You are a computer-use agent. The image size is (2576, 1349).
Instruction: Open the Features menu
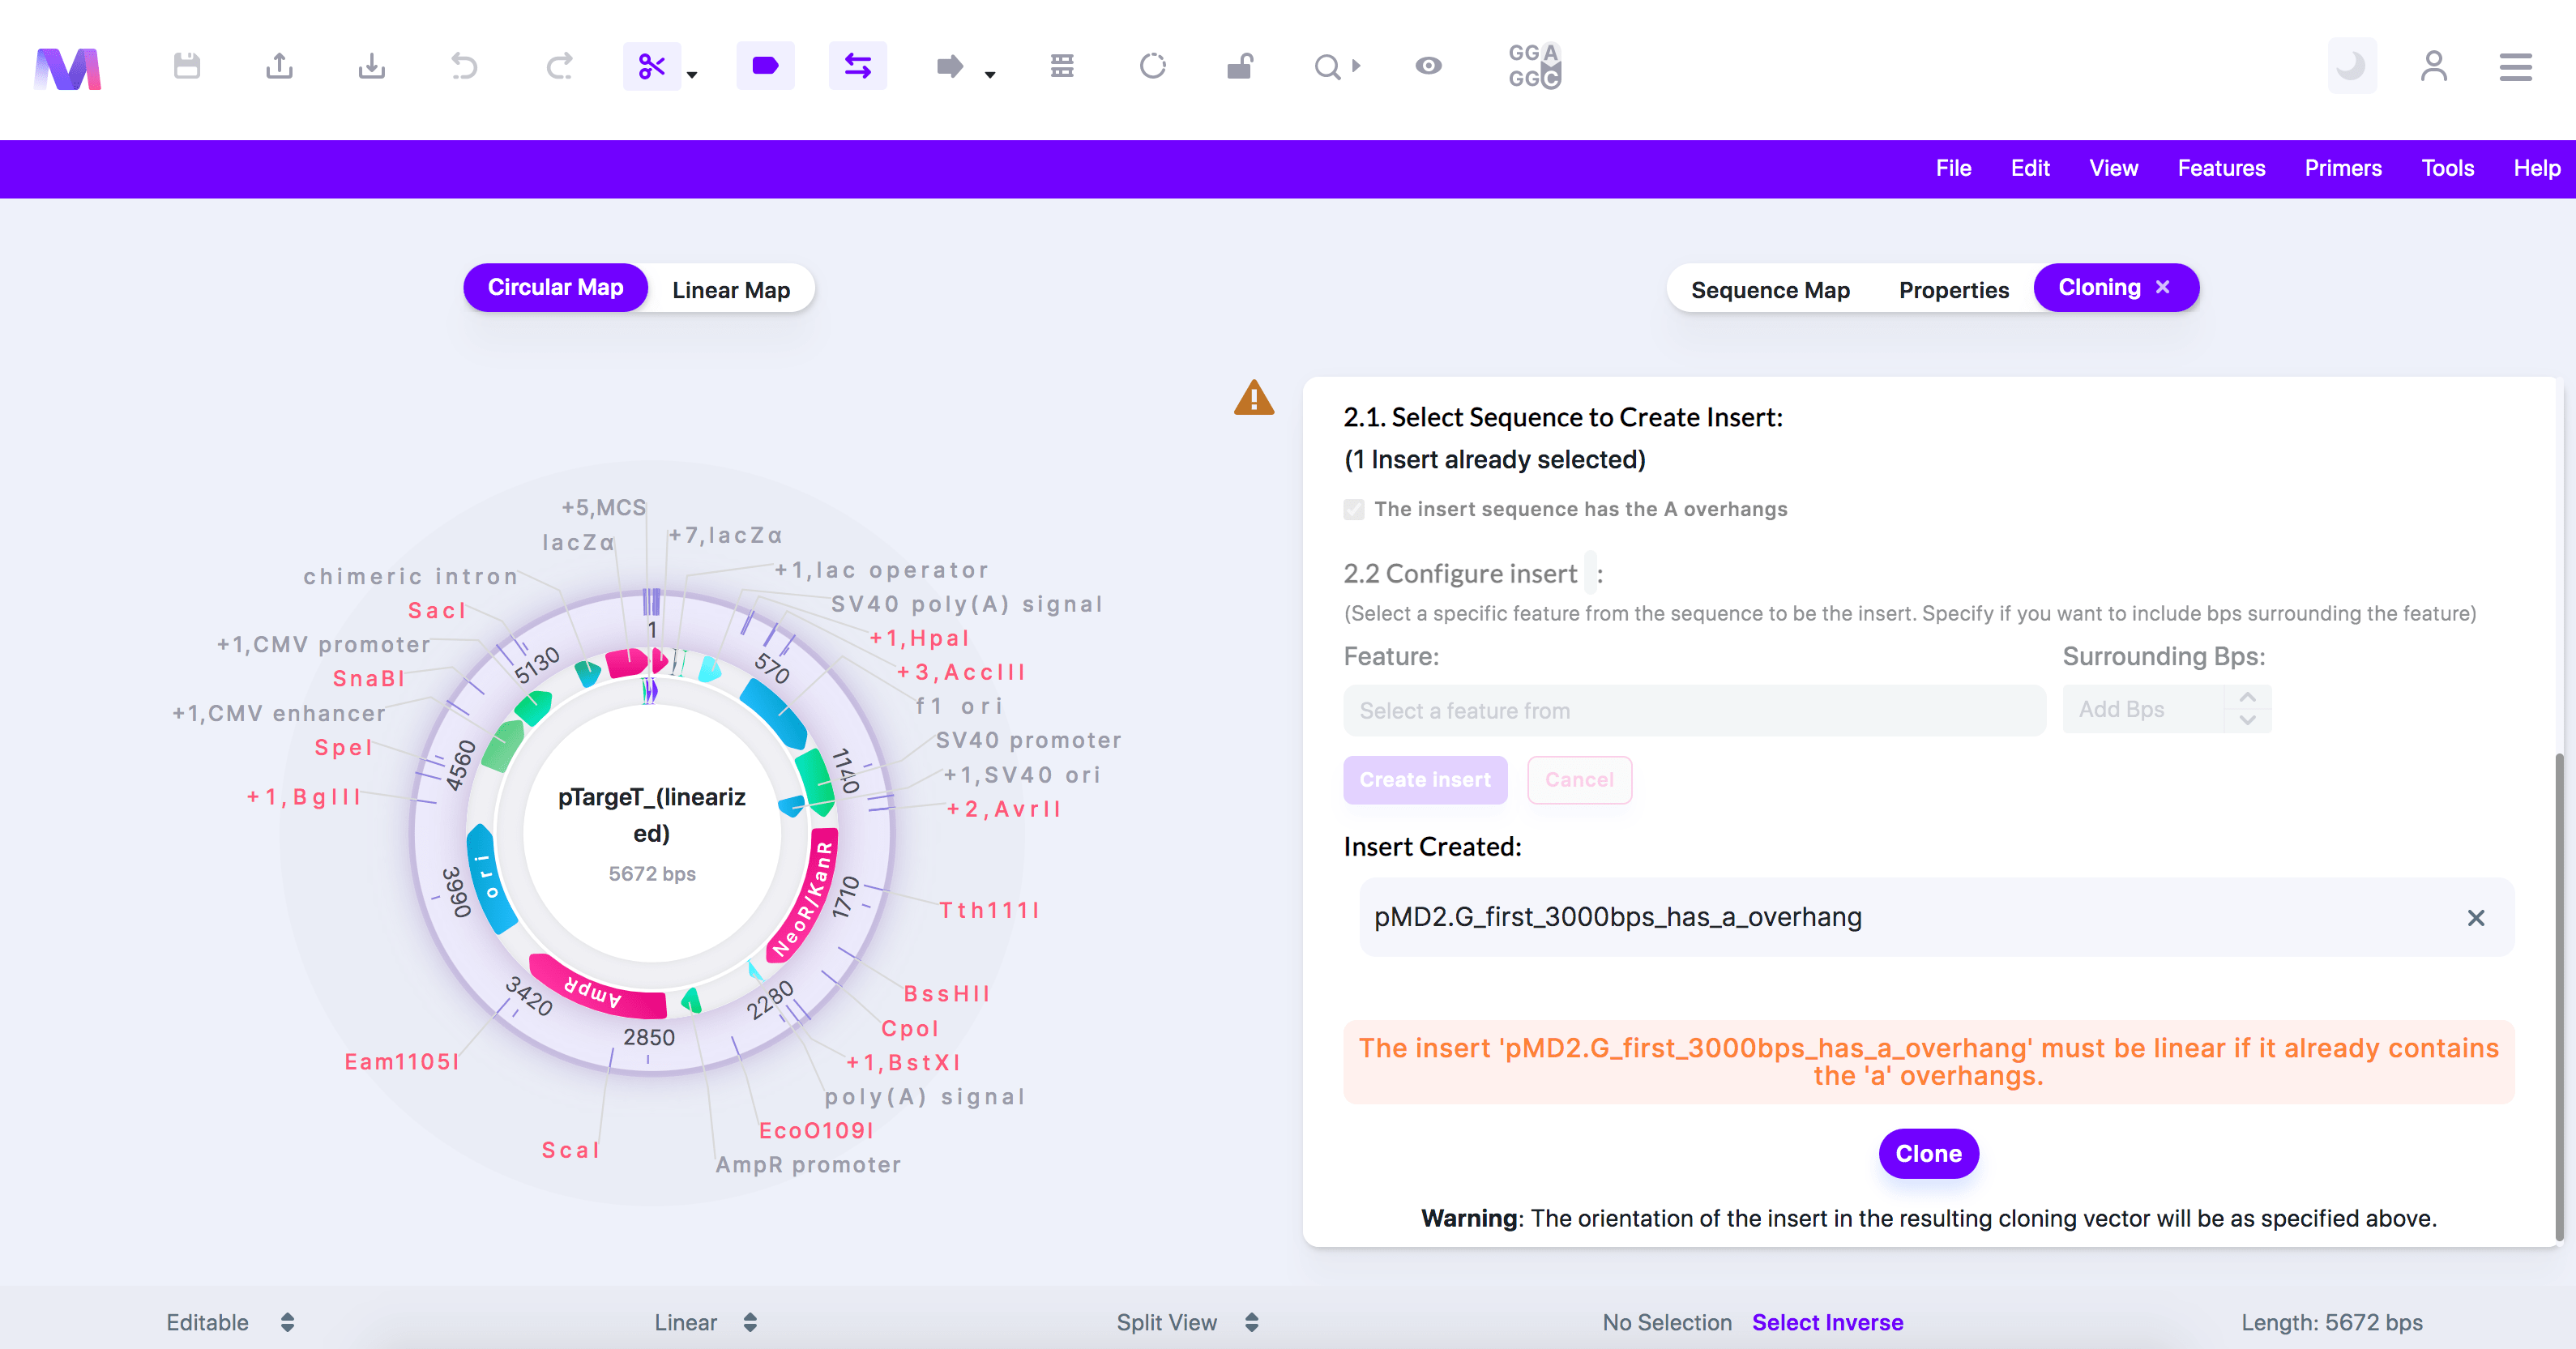[2221, 168]
